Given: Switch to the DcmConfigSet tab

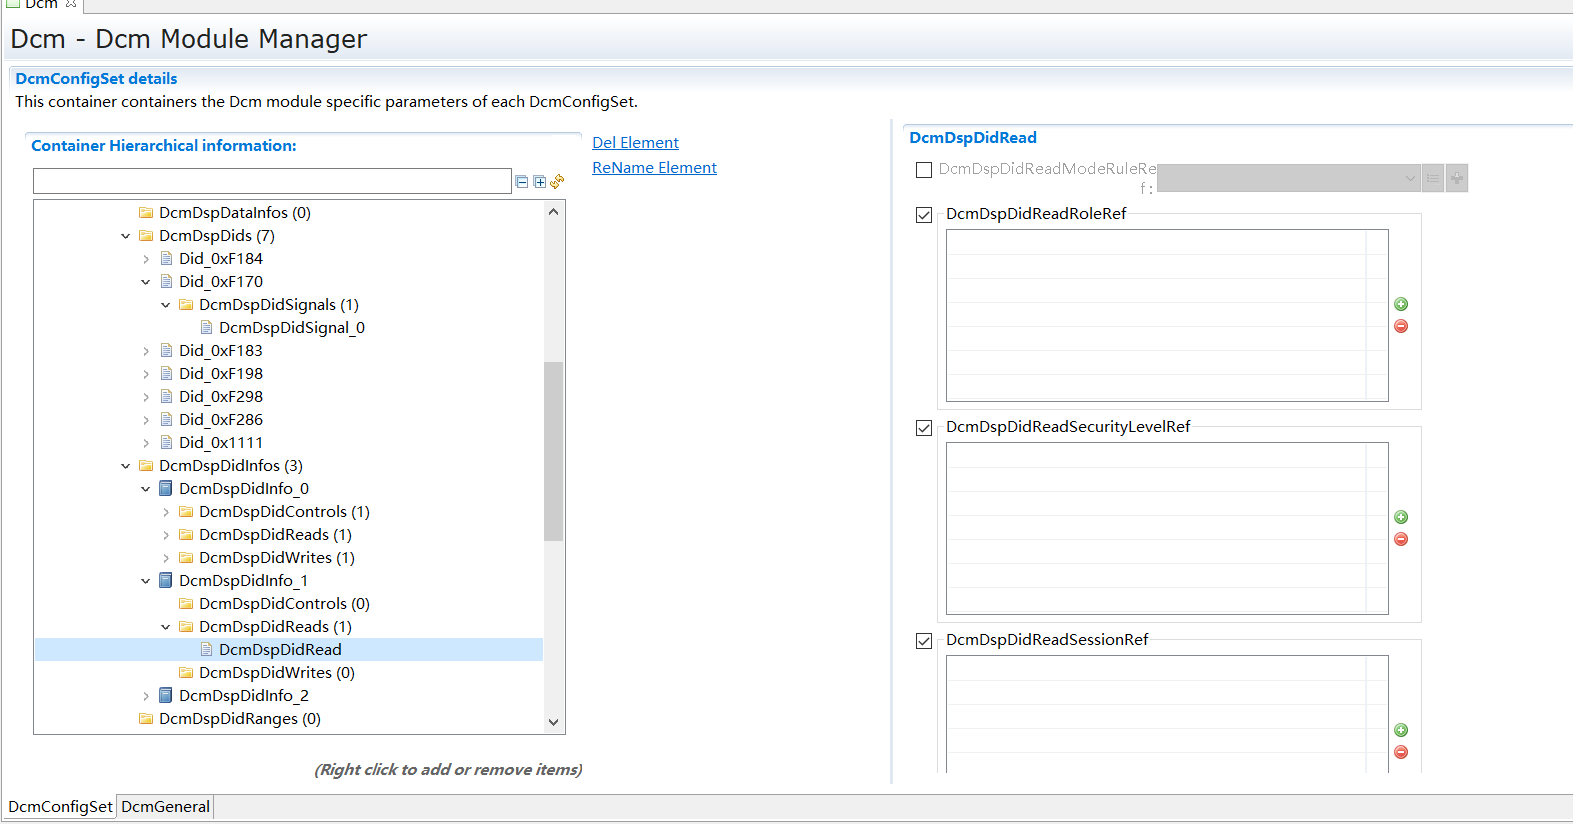Looking at the screenshot, I should pyautogui.click(x=60, y=806).
